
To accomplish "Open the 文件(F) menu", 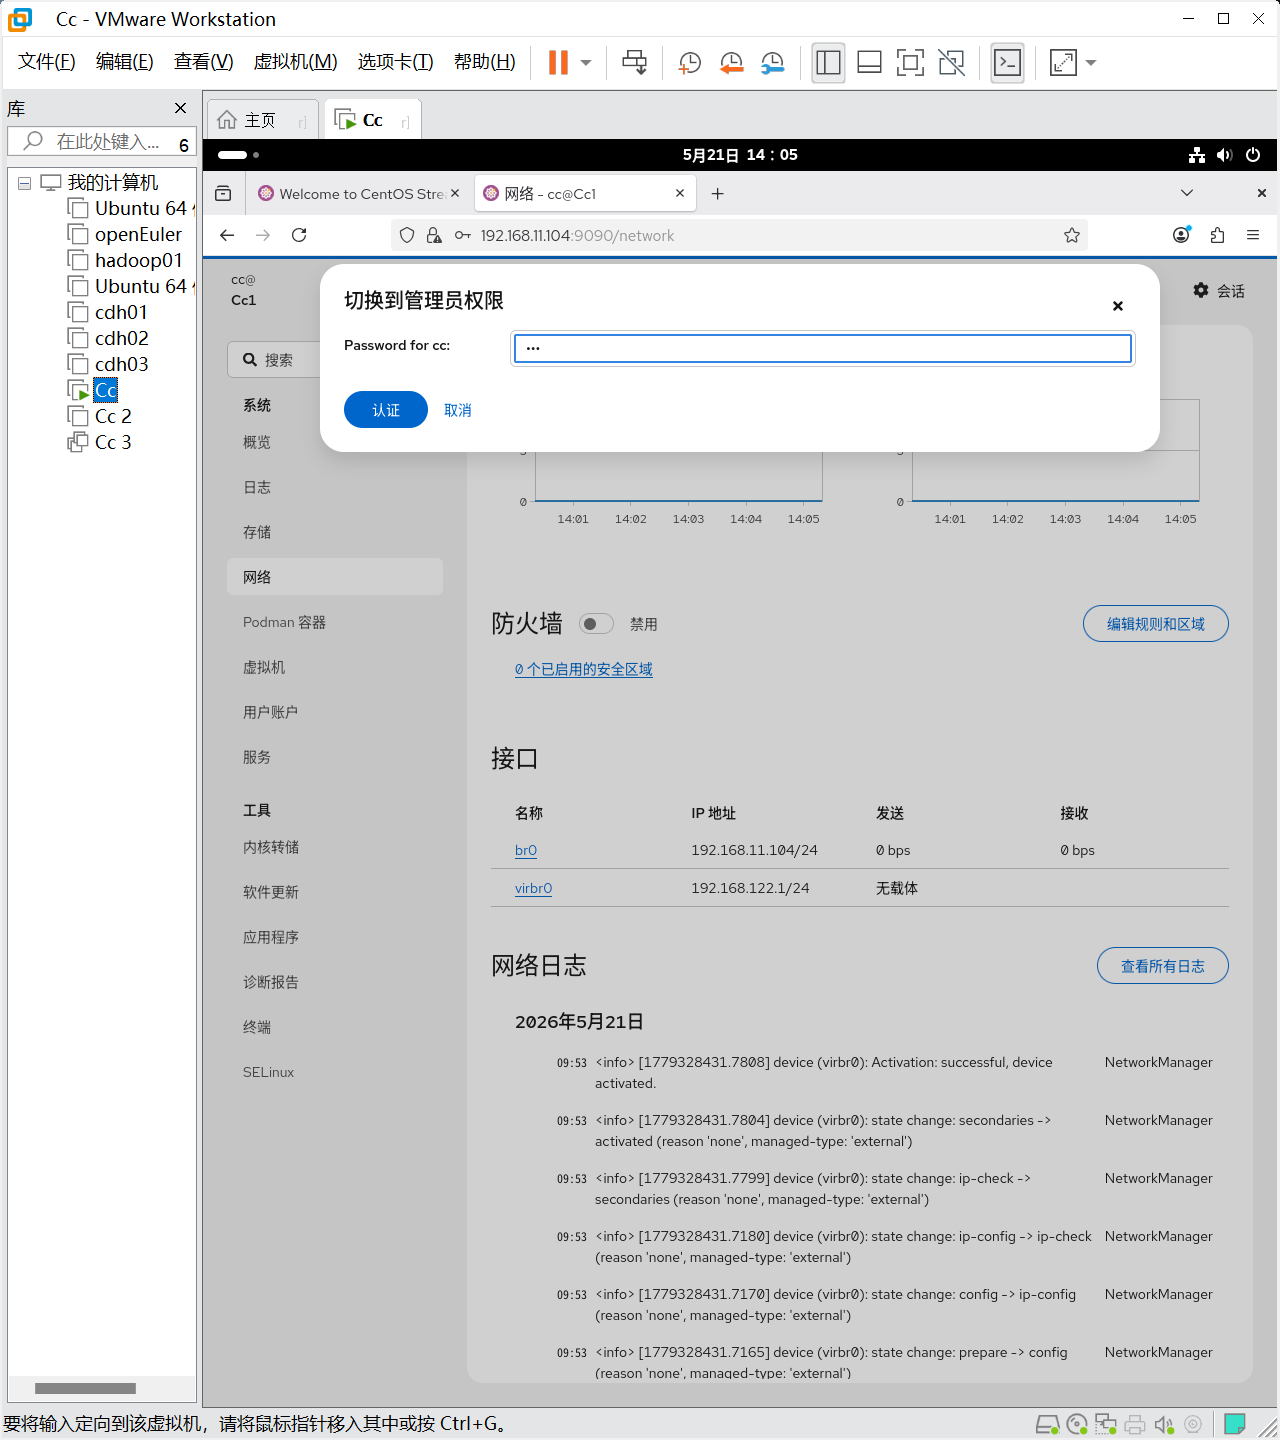I will [47, 62].
